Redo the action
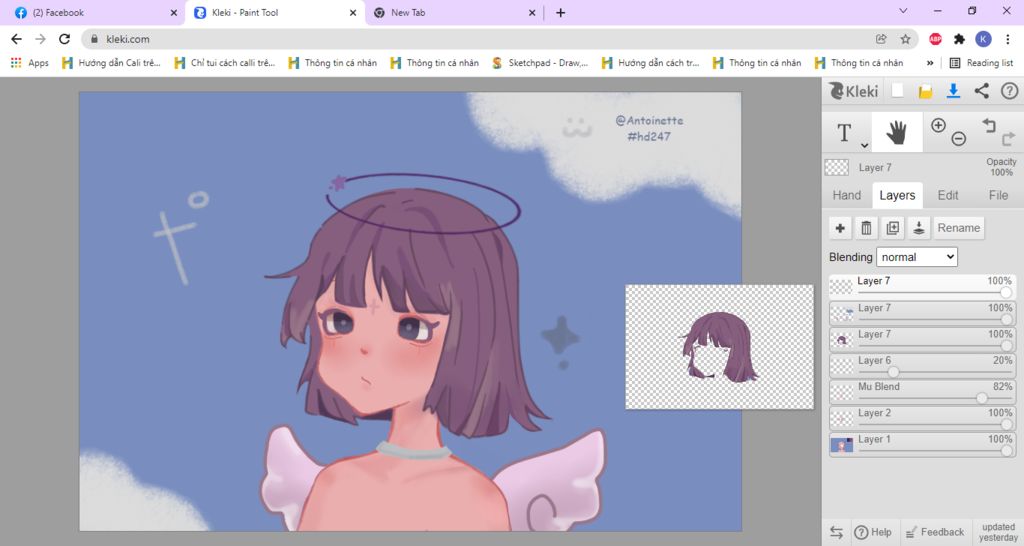Image resolution: width=1024 pixels, height=546 pixels. point(1008,138)
